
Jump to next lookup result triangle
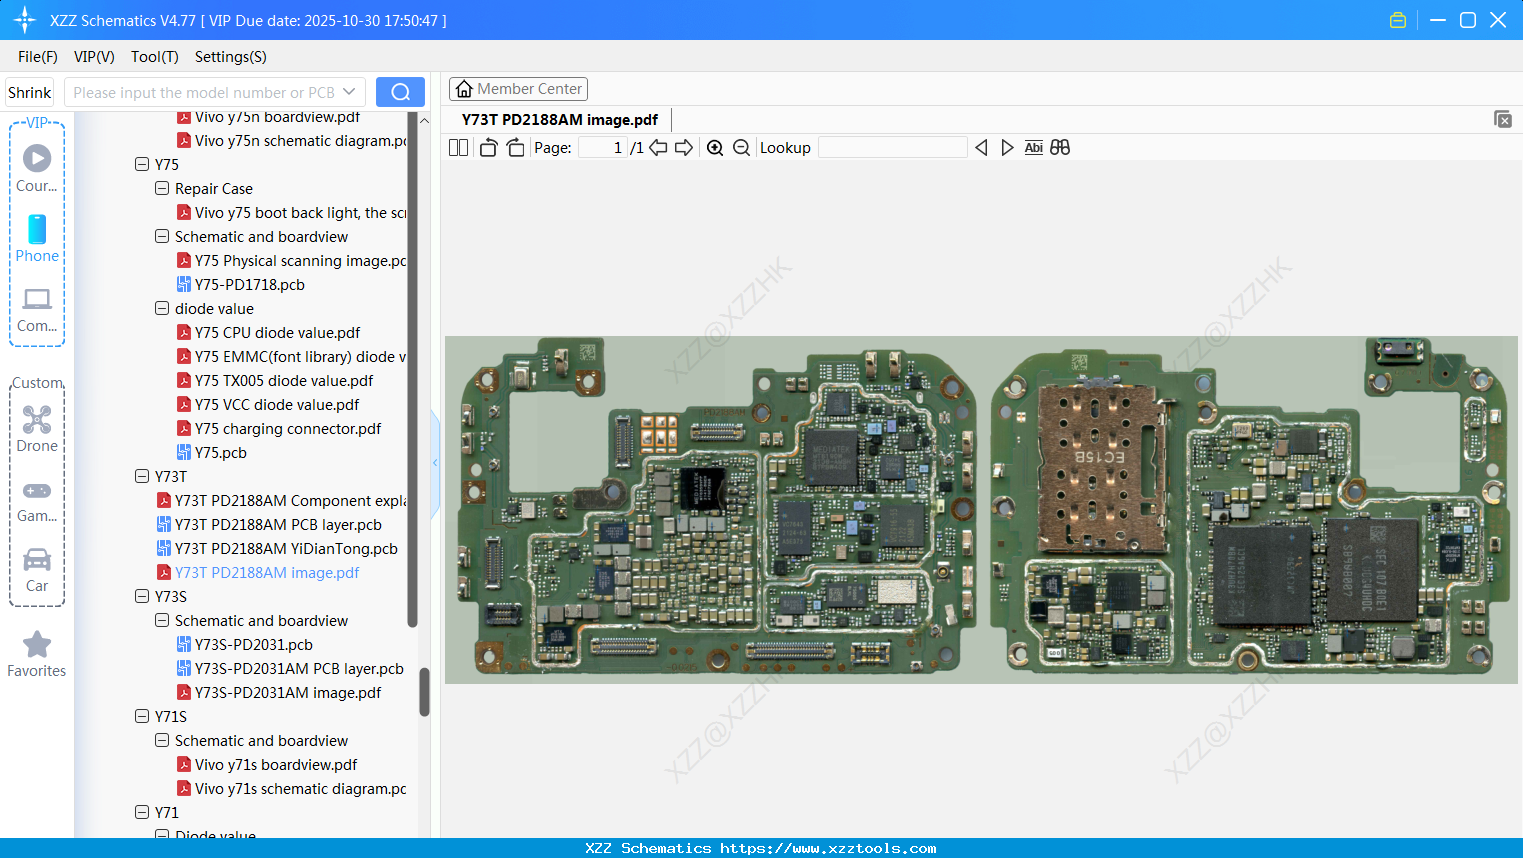pos(1007,148)
